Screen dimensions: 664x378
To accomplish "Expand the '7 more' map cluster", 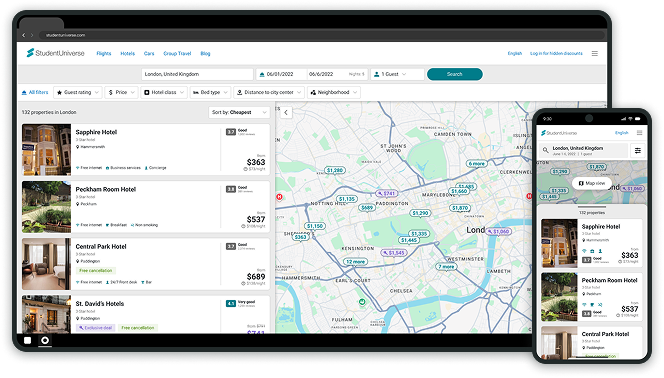I will 446,267.
